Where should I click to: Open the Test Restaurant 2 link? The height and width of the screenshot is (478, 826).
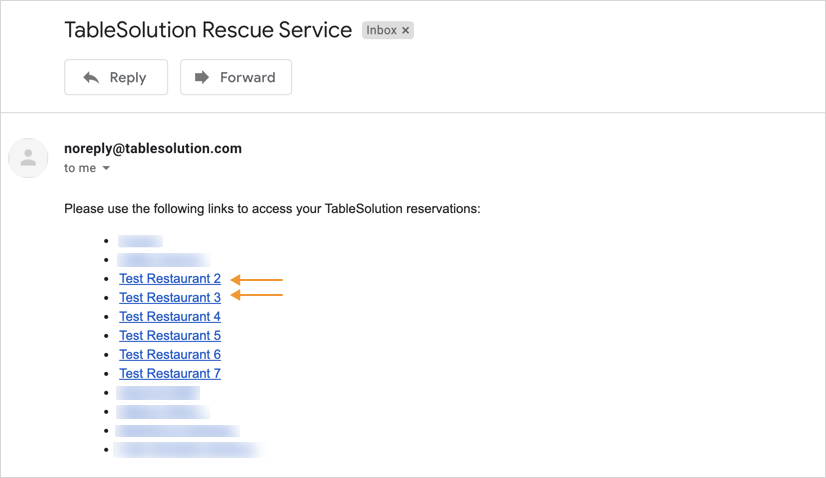[x=170, y=278]
